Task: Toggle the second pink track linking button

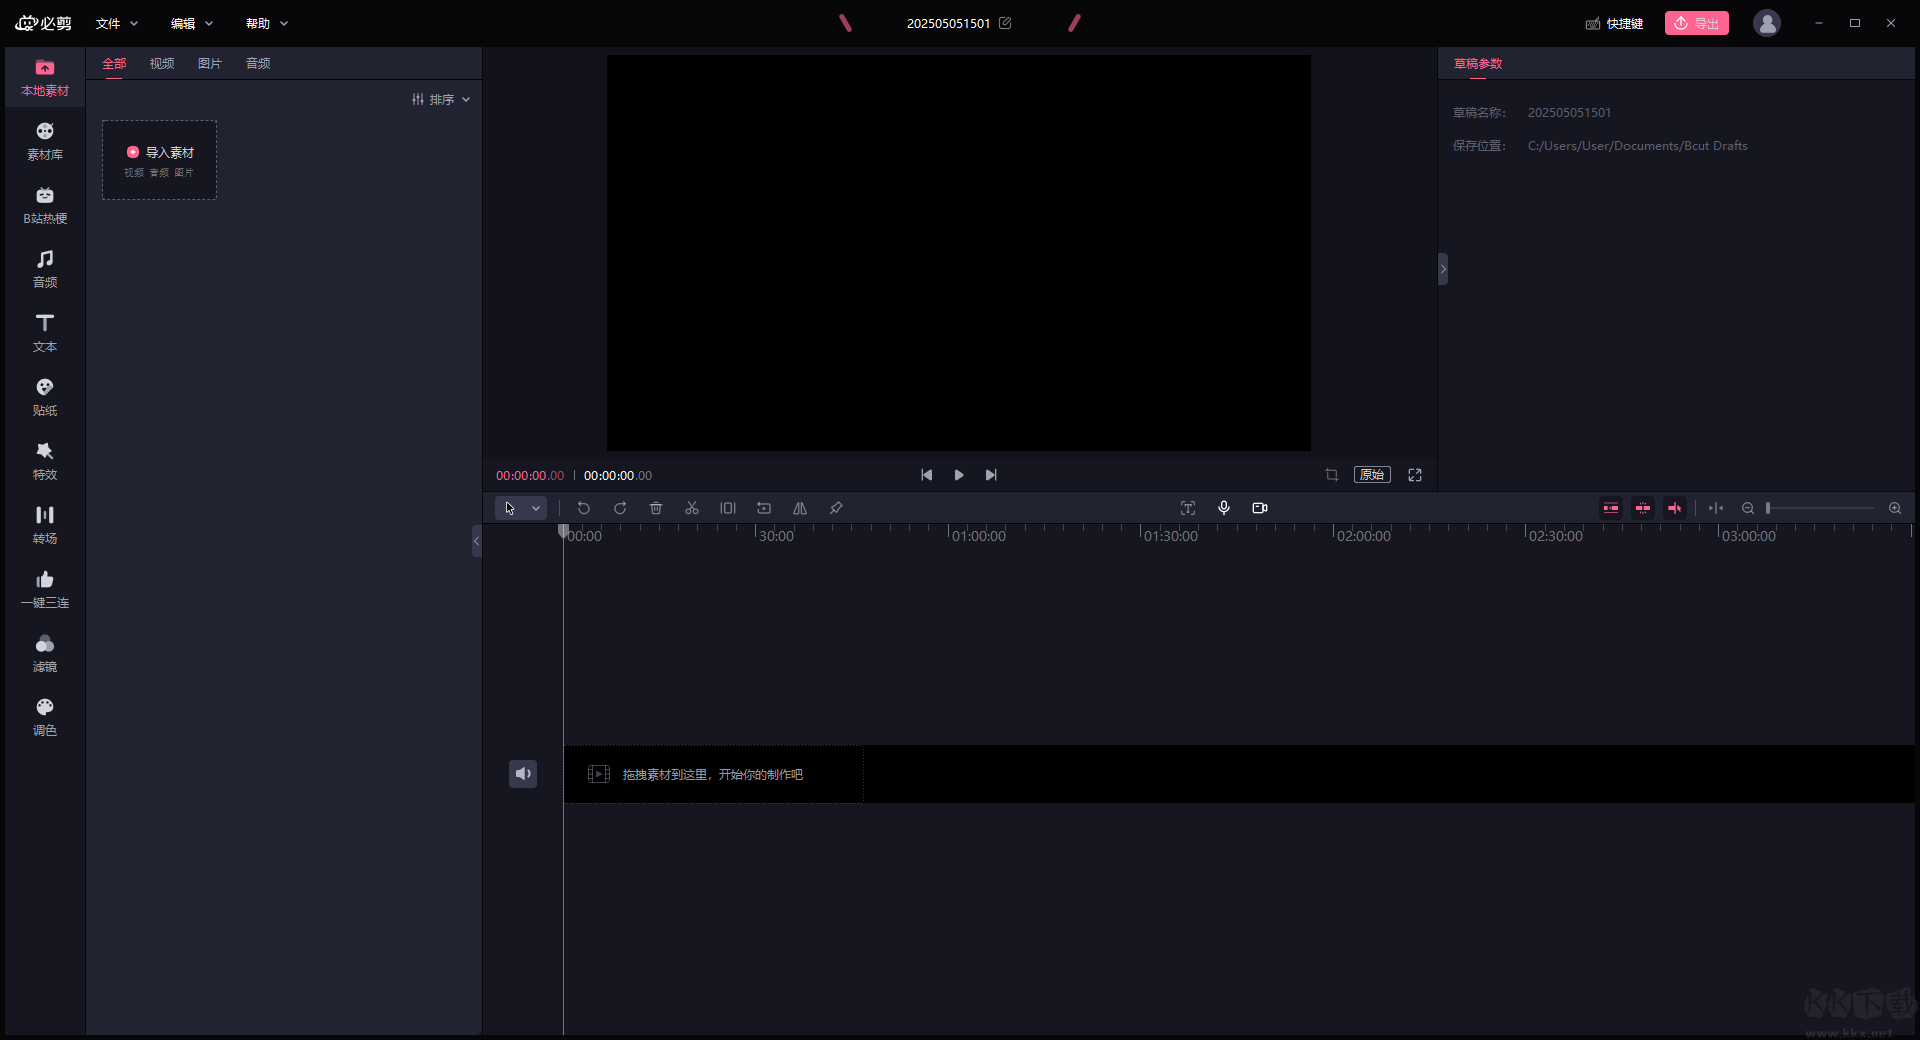Action: [1643, 508]
